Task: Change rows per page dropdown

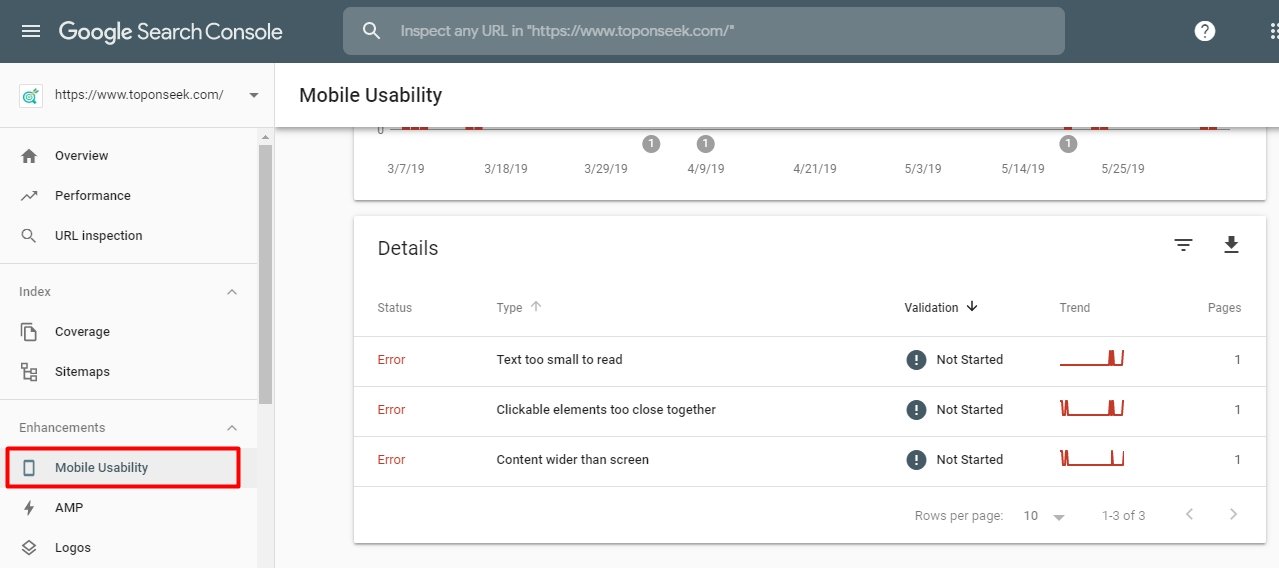Action: pyautogui.click(x=1044, y=516)
